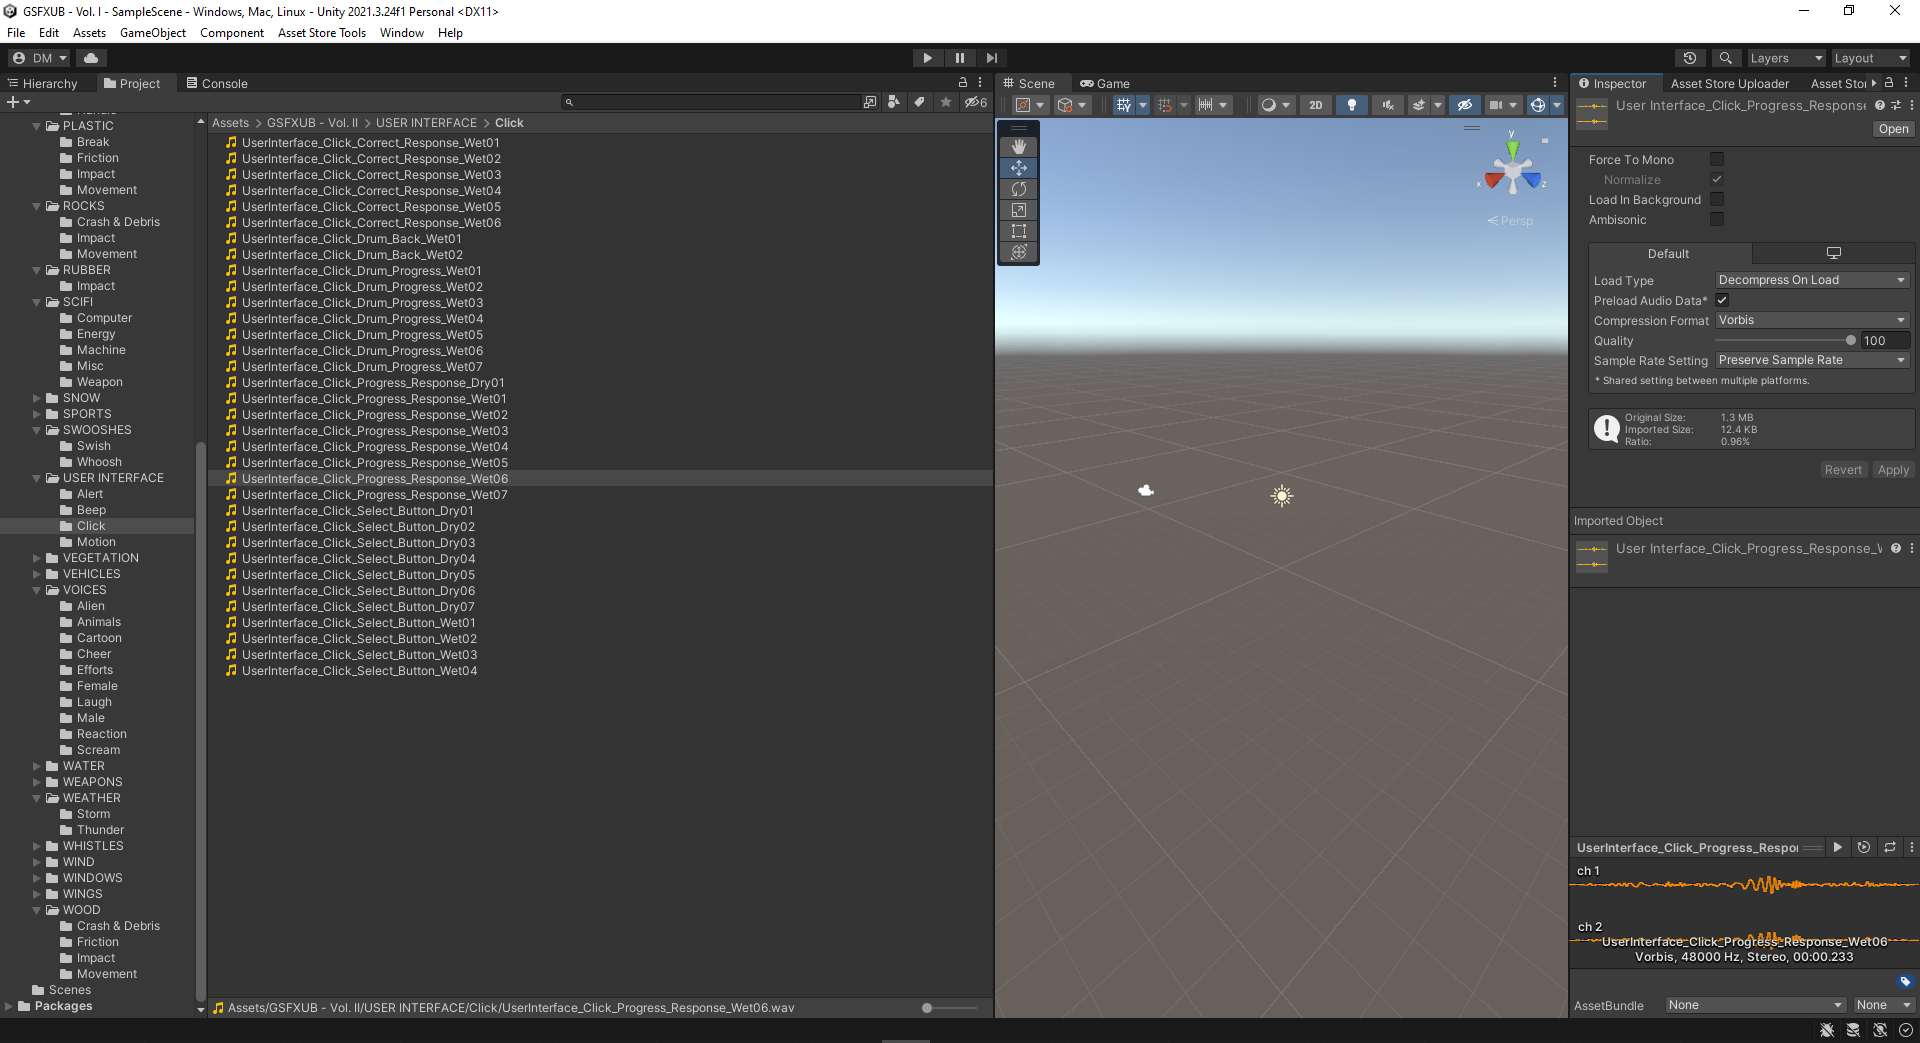Click the Step frame button
This screenshot has width=1920, height=1043.
991,58
